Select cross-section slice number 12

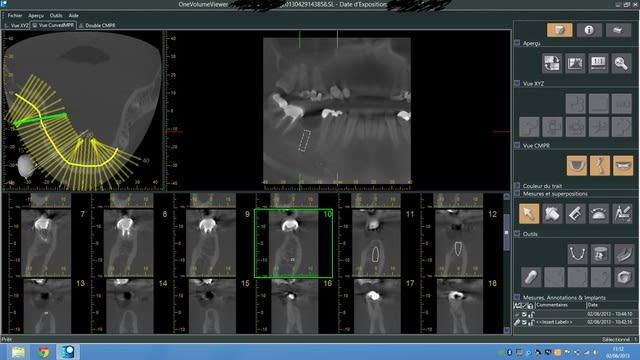click(x=458, y=243)
